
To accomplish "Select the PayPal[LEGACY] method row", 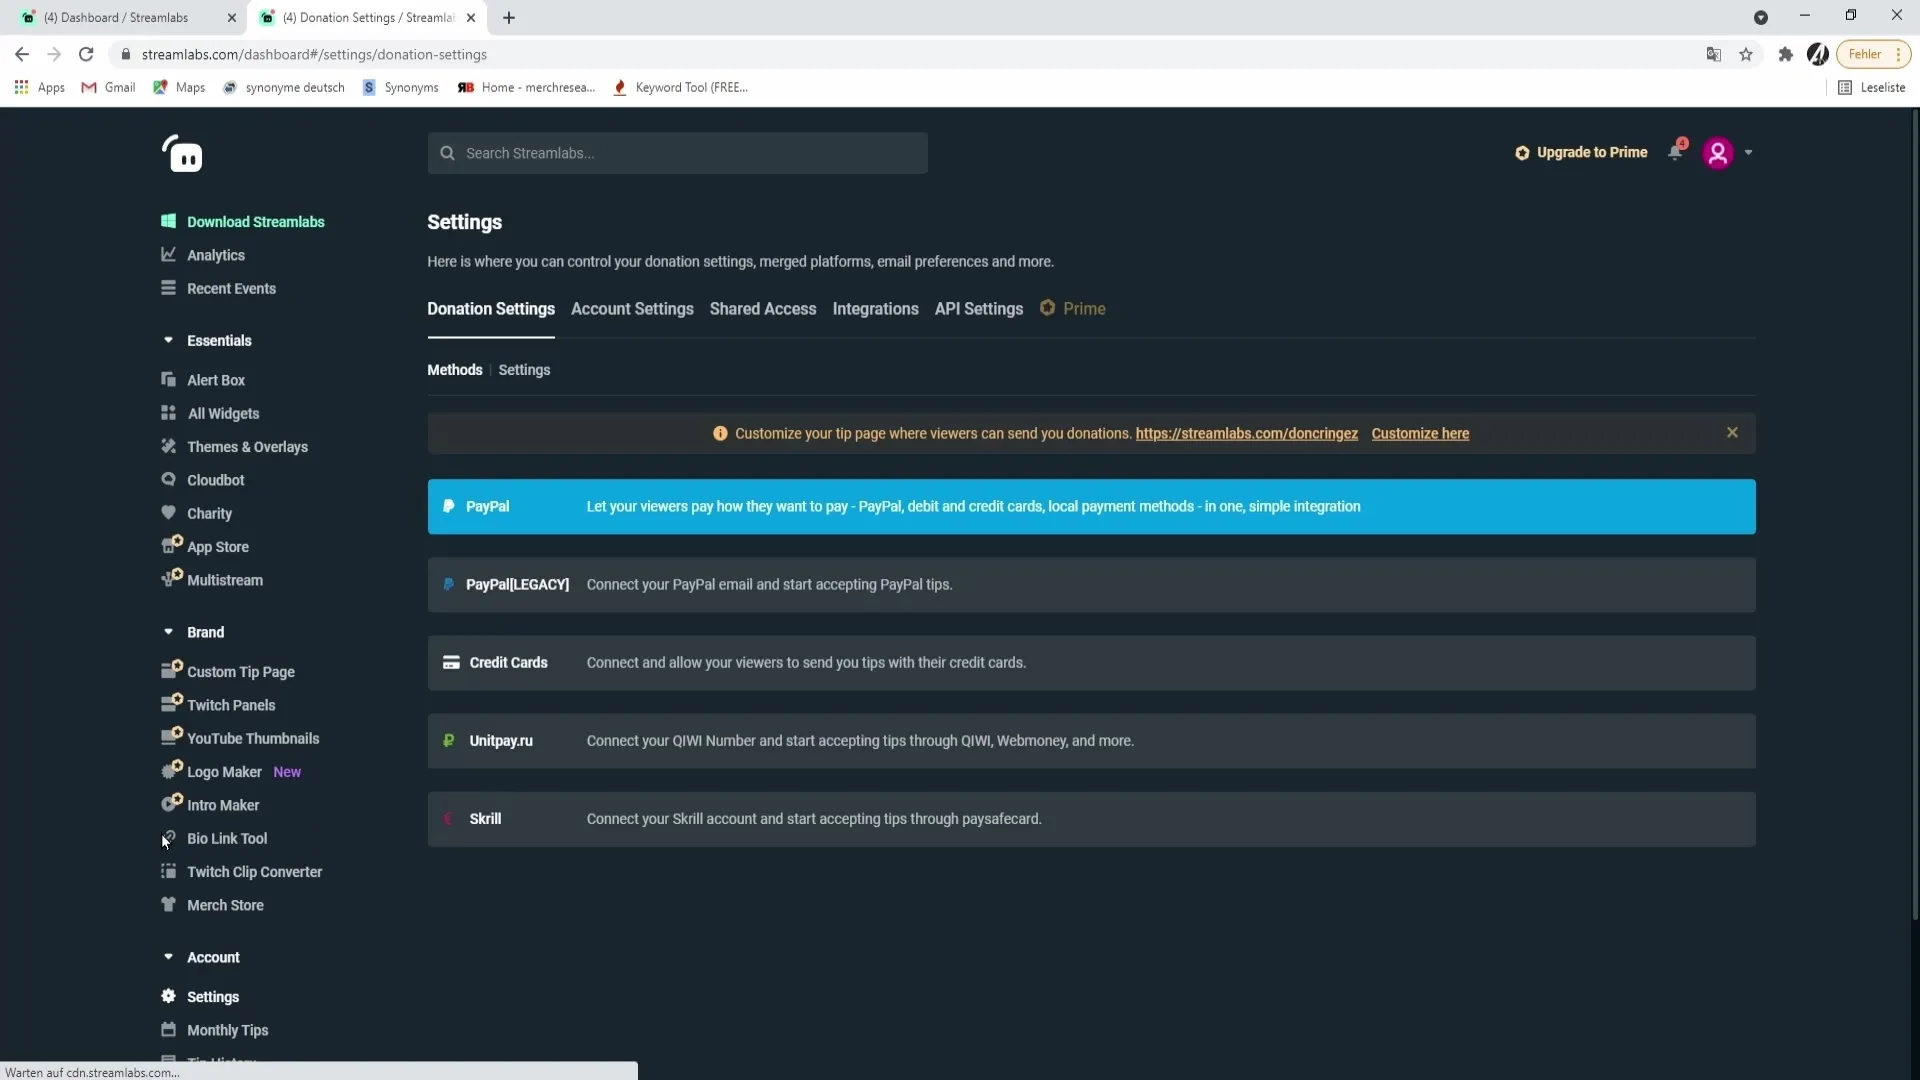I will point(1091,585).
